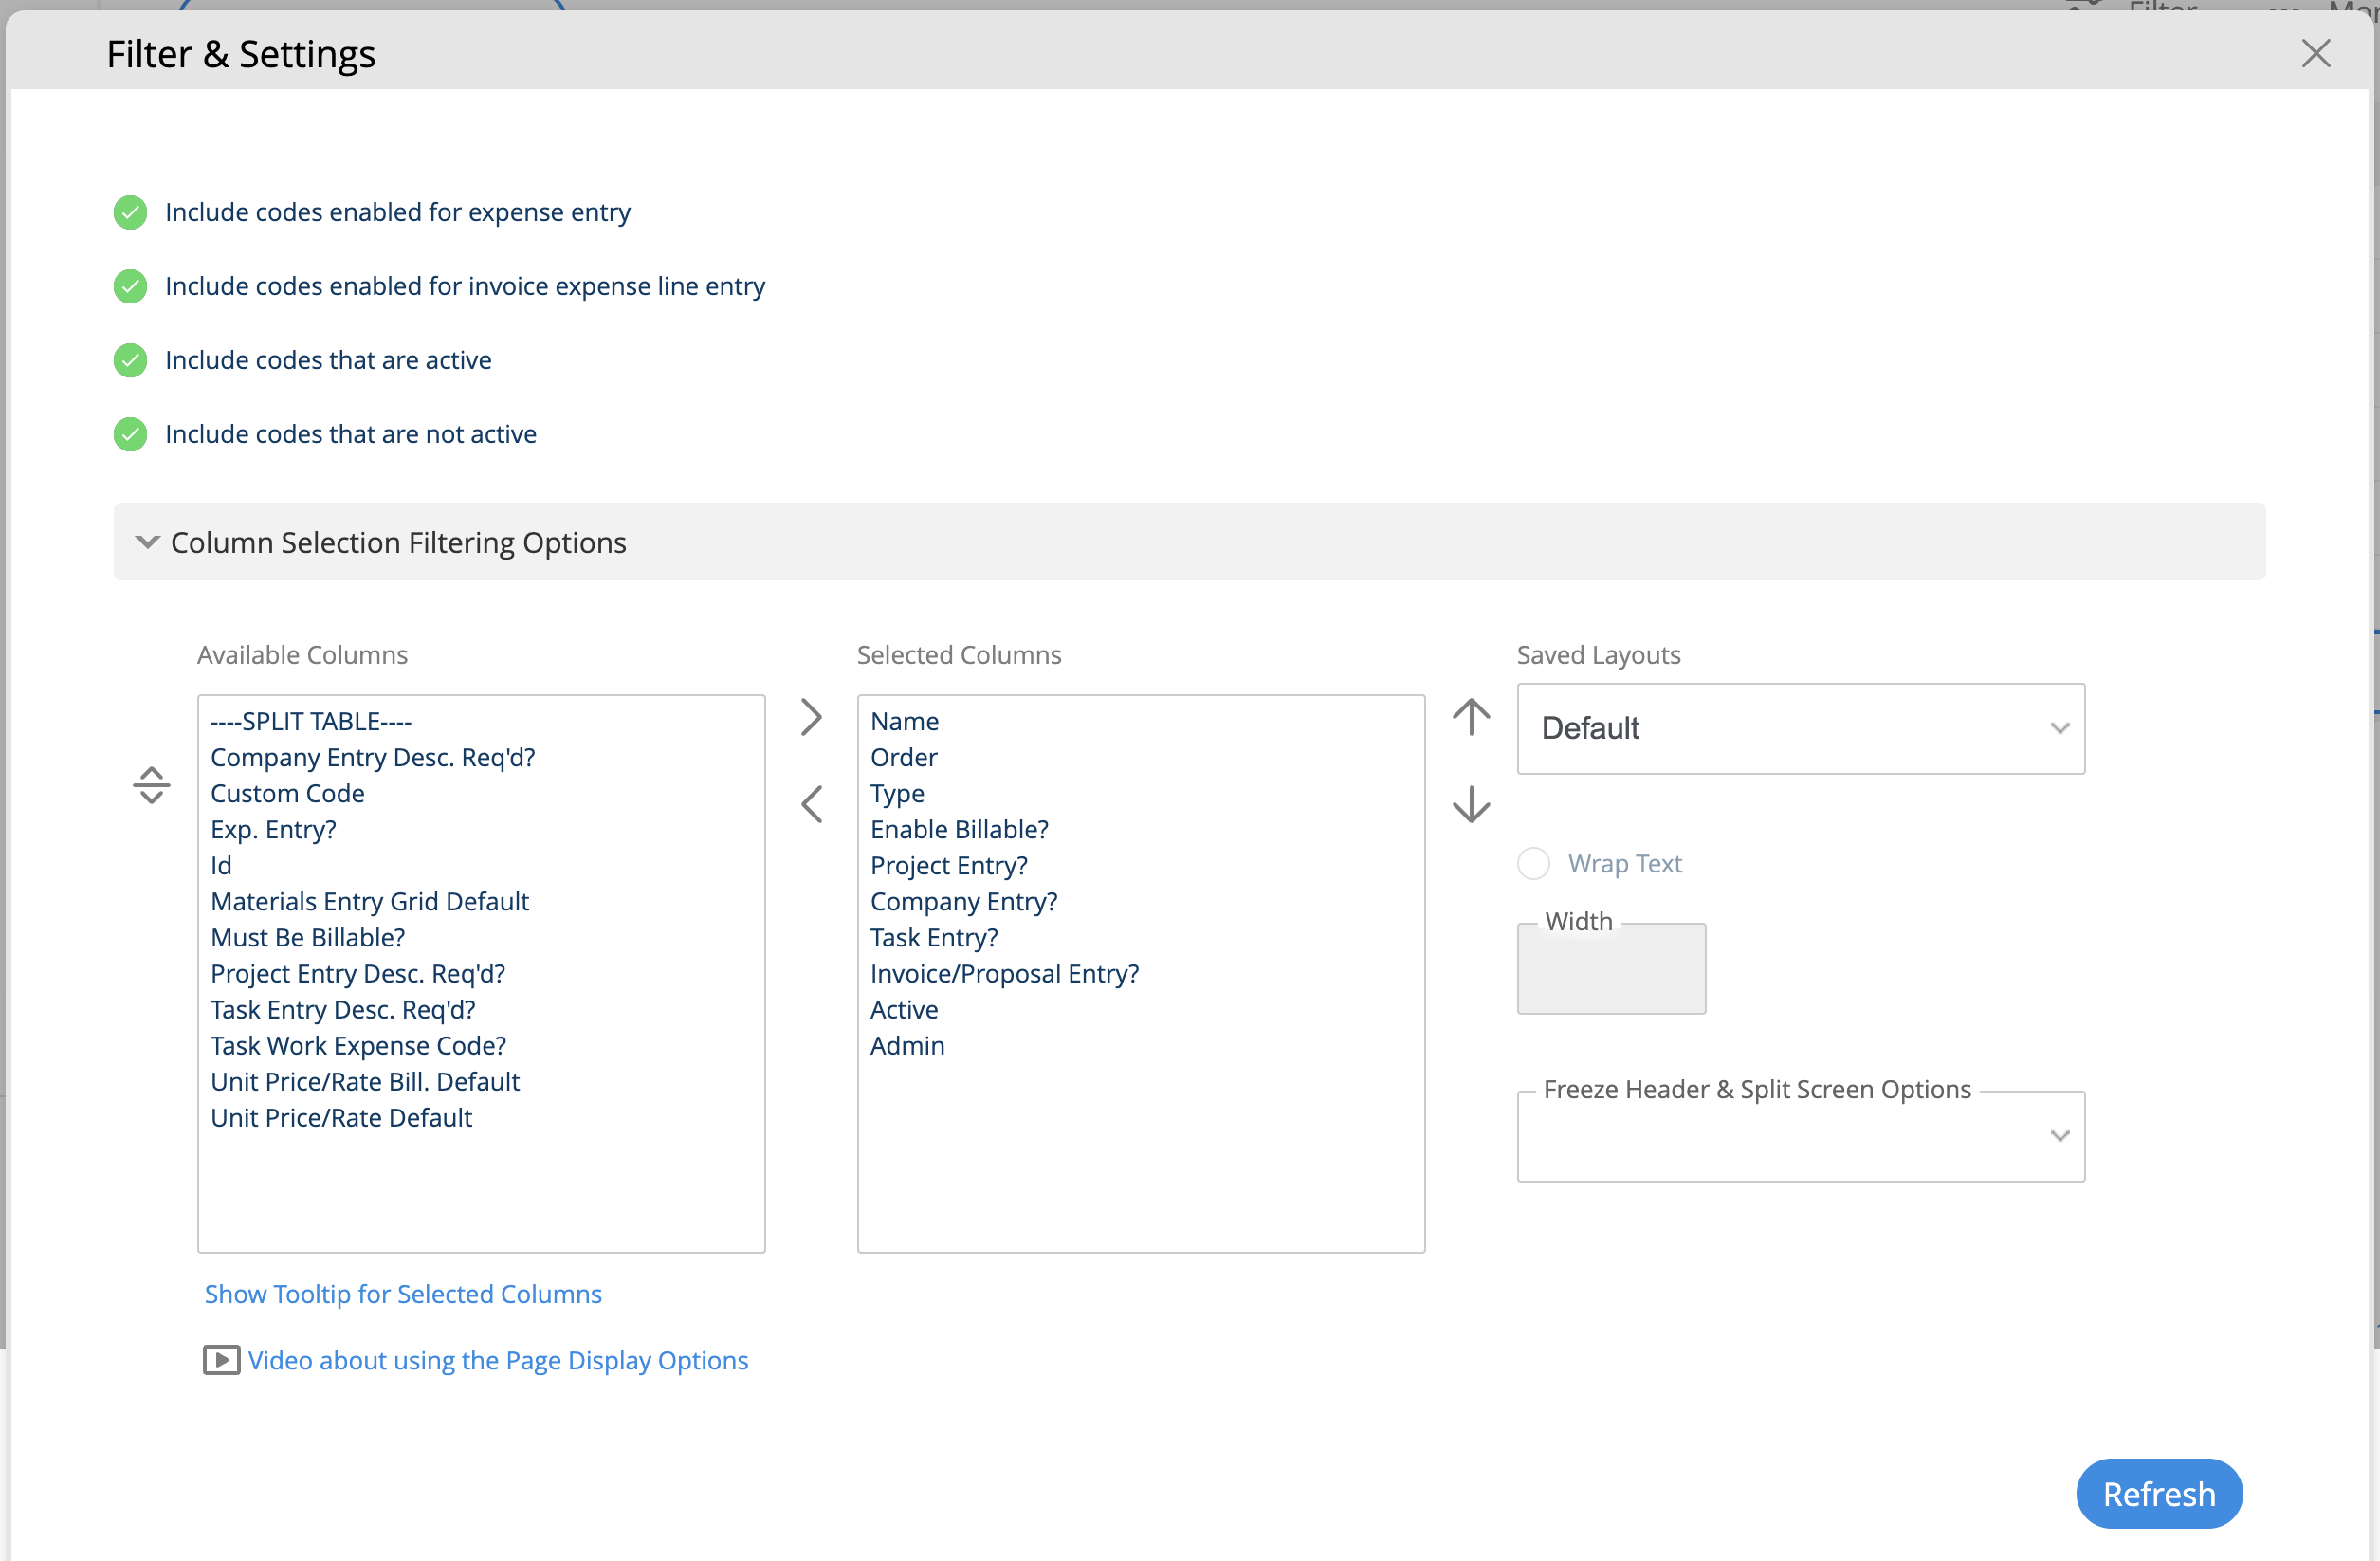Click the video play icon near Page Display Options
This screenshot has width=2380, height=1561.
[221, 1360]
